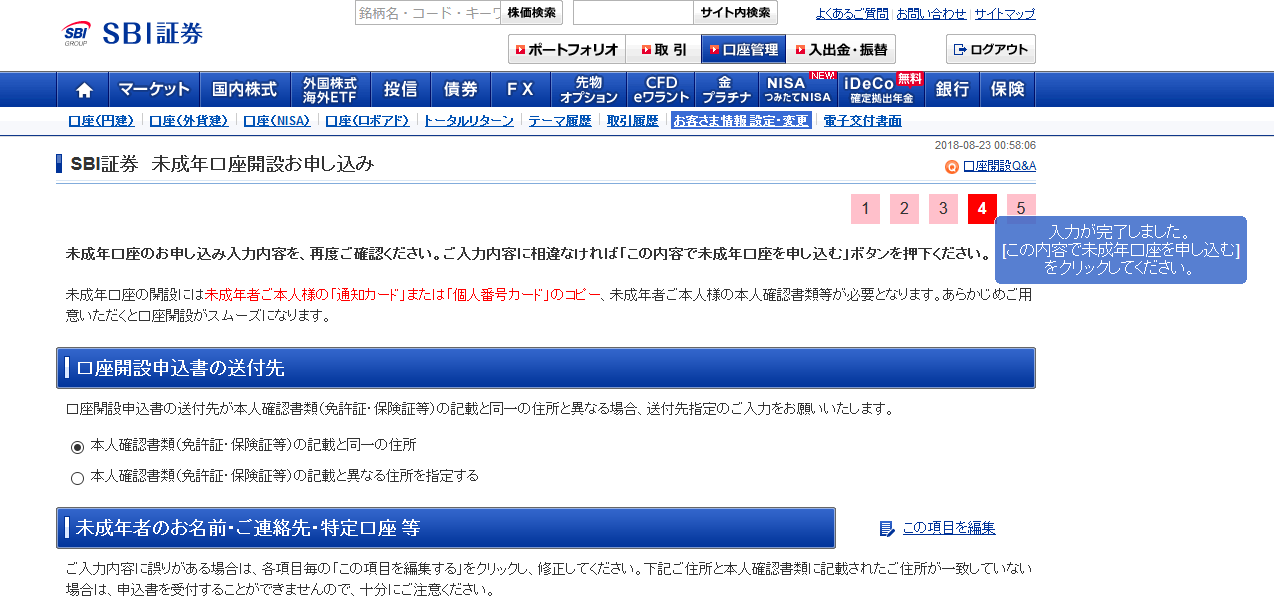Click 口座開設Q&A link text
This screenshot has height=605, width=1274.
coord(999,166)
